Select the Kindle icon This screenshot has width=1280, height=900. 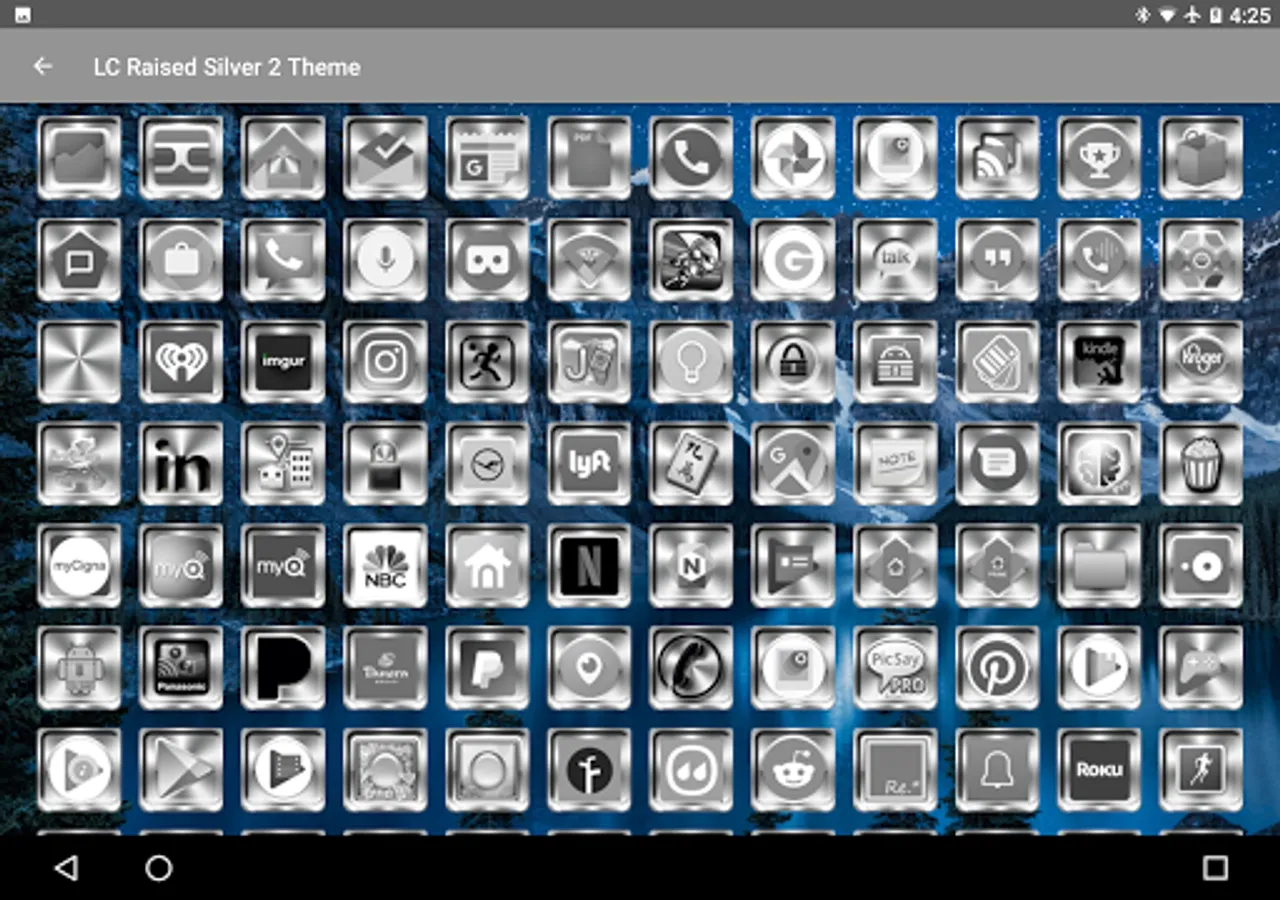click(x=1099, y=361)
